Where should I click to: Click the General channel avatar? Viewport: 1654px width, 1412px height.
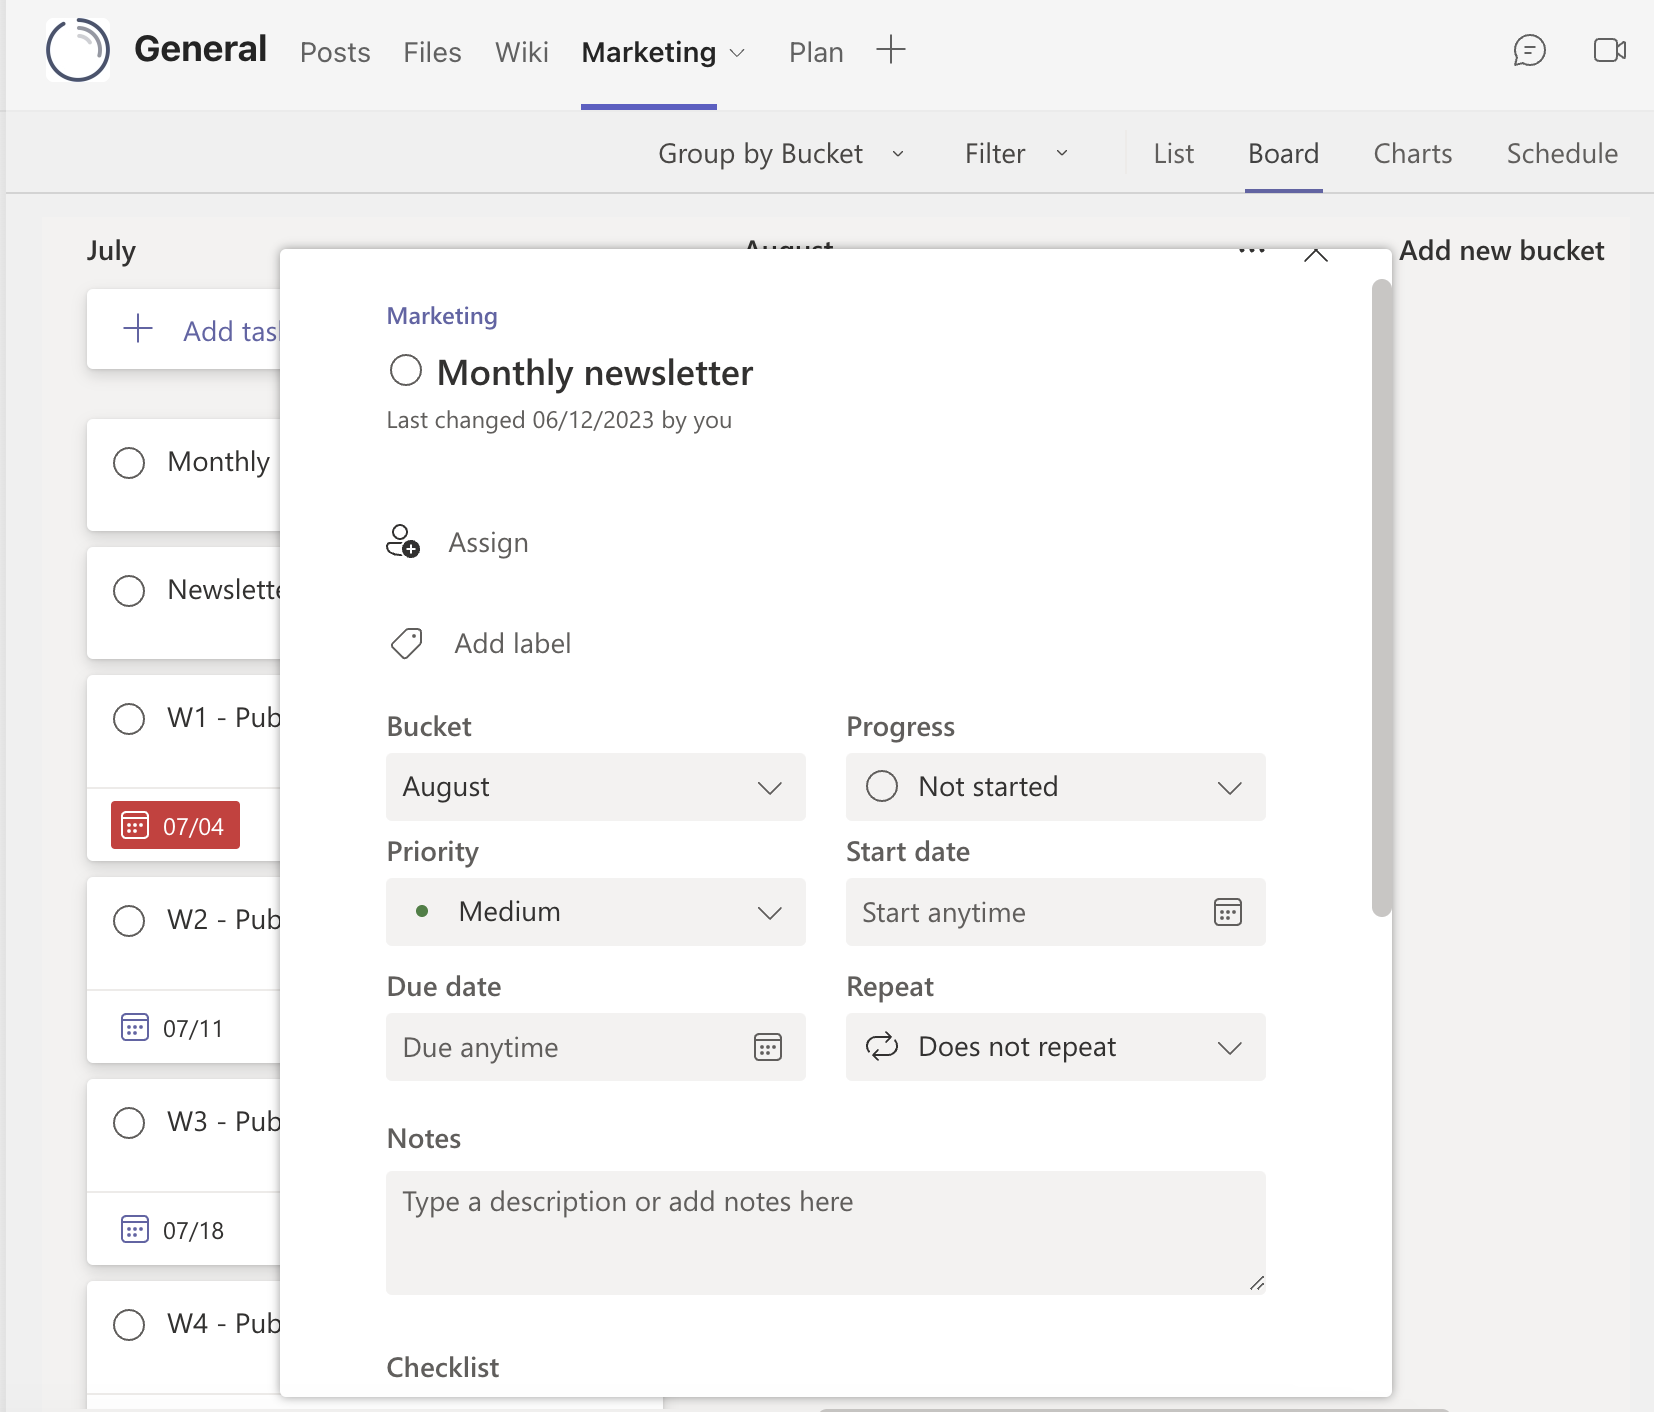click(77, 49)
